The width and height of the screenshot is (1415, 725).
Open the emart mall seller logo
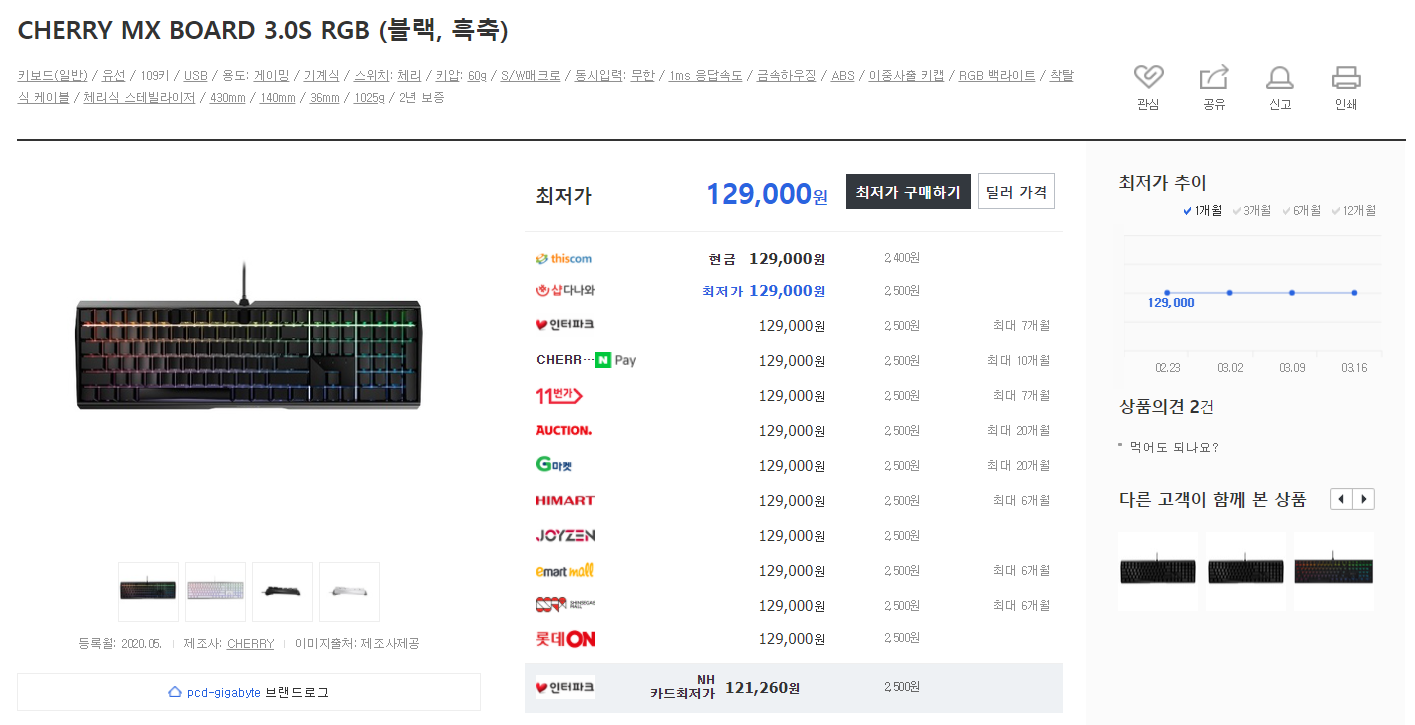[565, 571]
